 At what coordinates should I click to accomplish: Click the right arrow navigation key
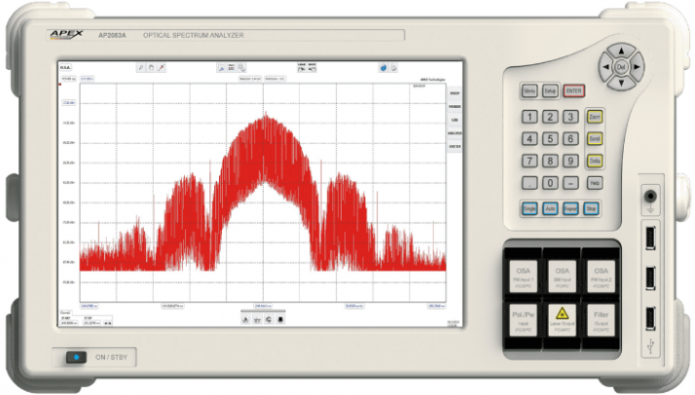point(637,67)
